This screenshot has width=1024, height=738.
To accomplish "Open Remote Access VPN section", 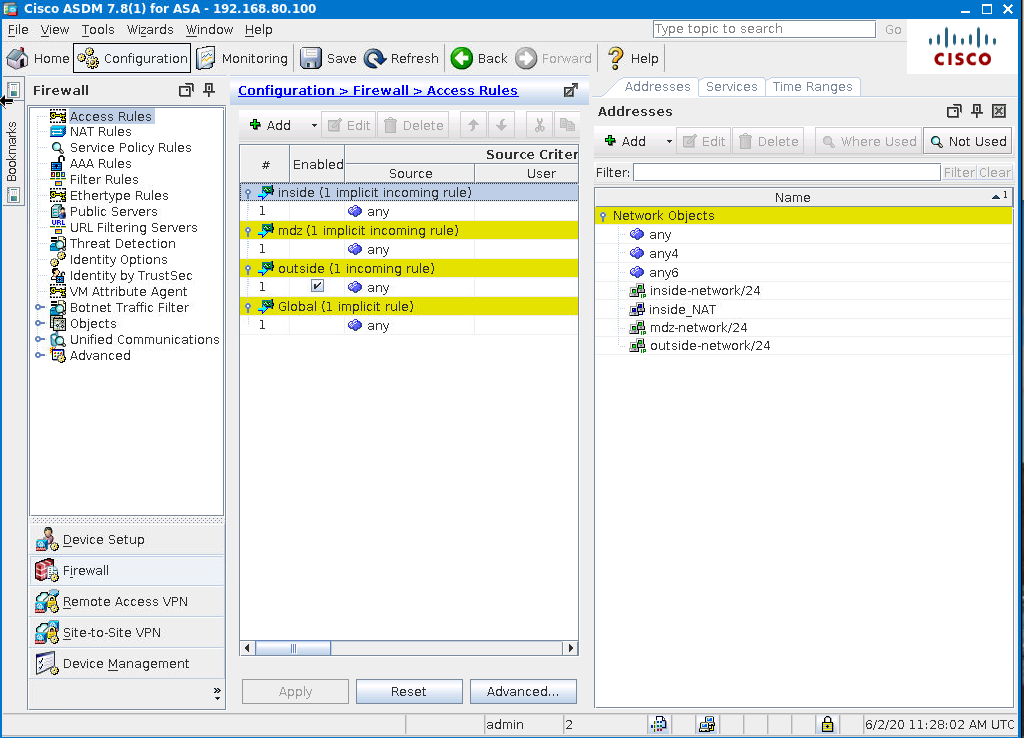I will pyautogui.click(x=127, y=602).
